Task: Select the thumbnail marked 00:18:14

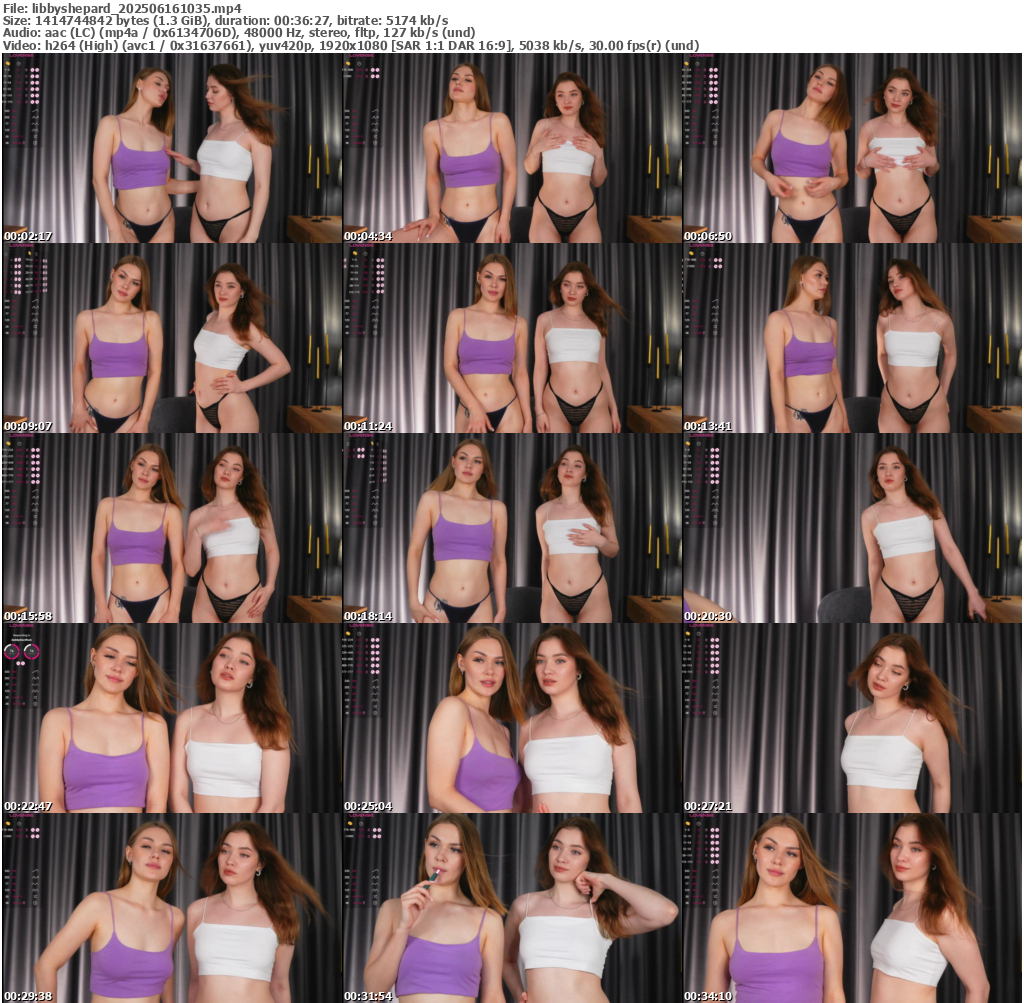Action: (512, 528)
